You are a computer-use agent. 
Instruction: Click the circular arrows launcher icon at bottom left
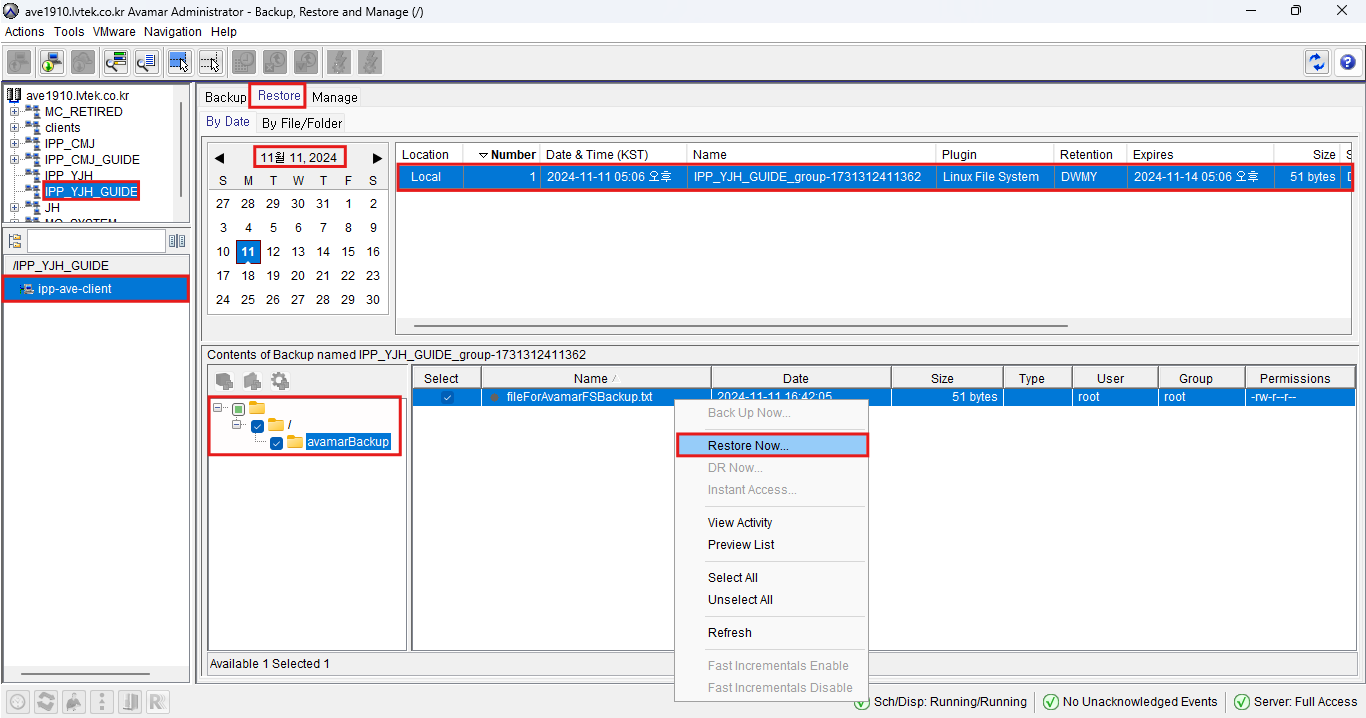click(46, 702)
